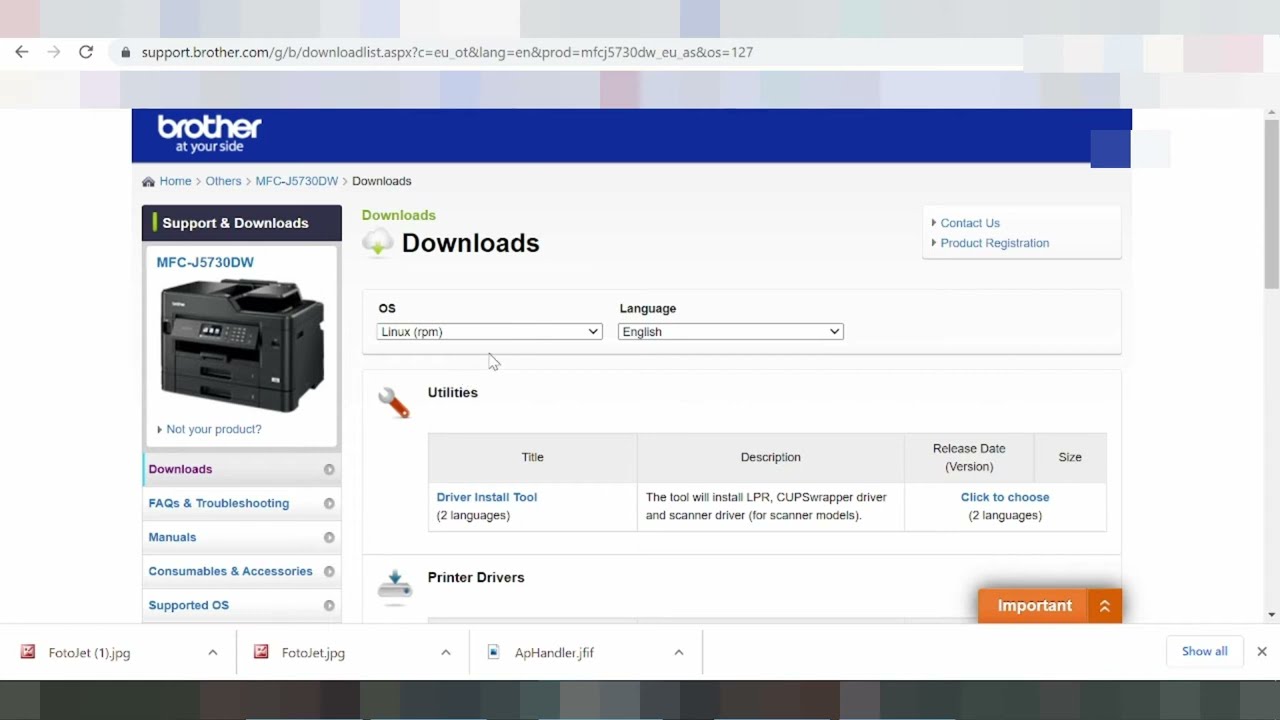Click the green Downloads label above heading
Screen dimensions: 1280x720
click(x=399, y=215)
